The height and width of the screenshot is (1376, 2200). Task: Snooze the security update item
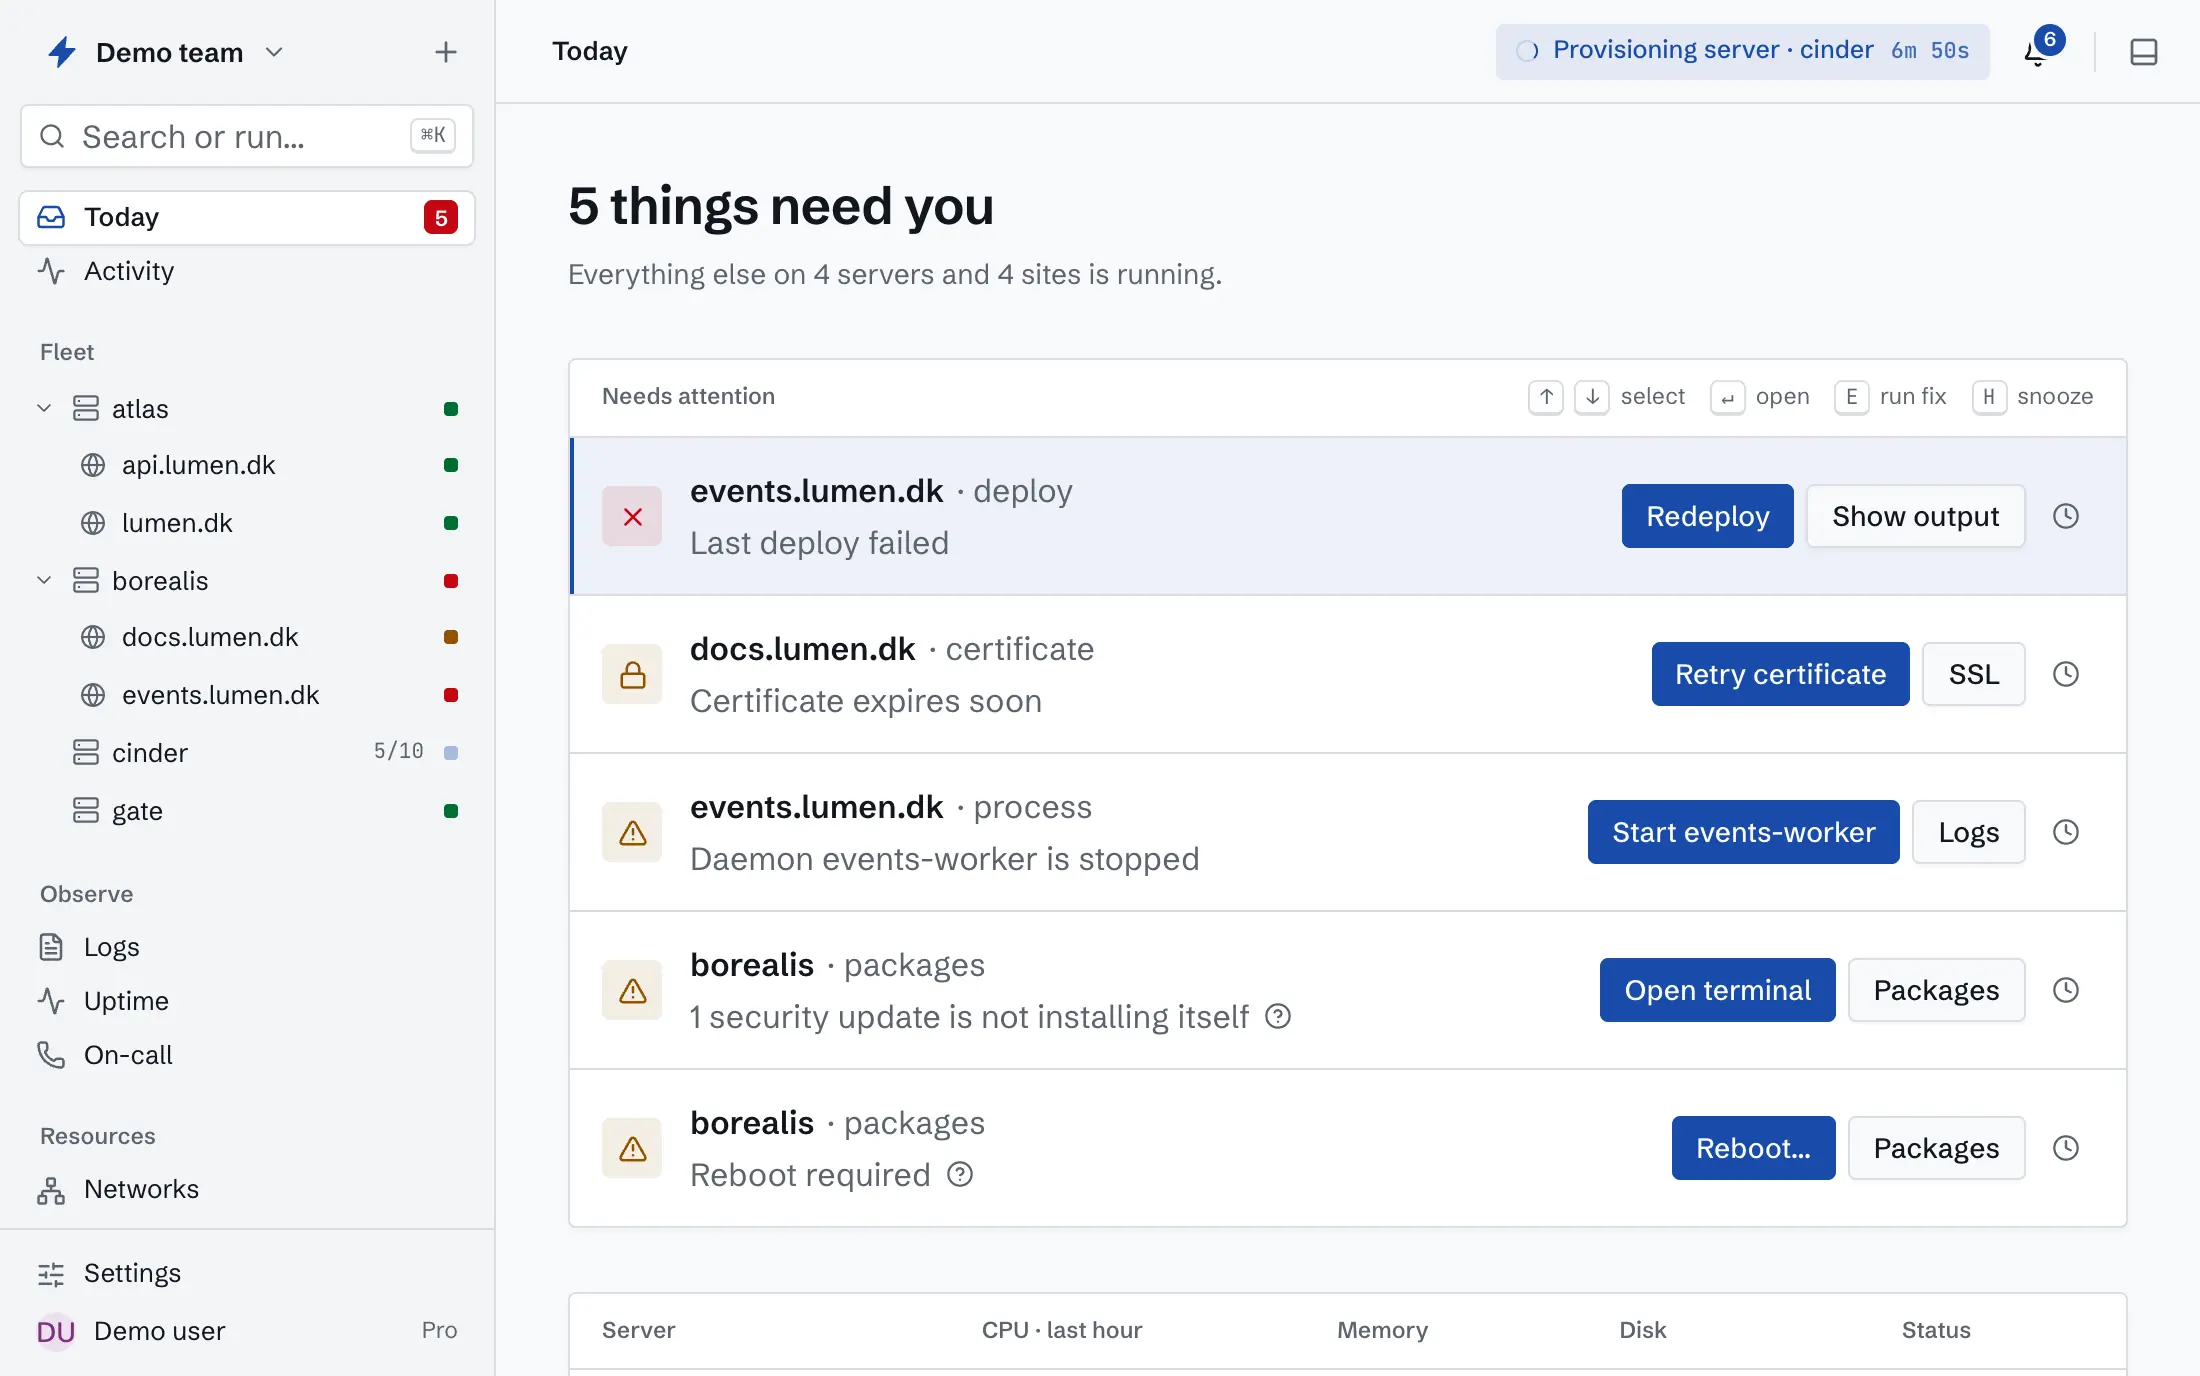(x=2066, y=990)
